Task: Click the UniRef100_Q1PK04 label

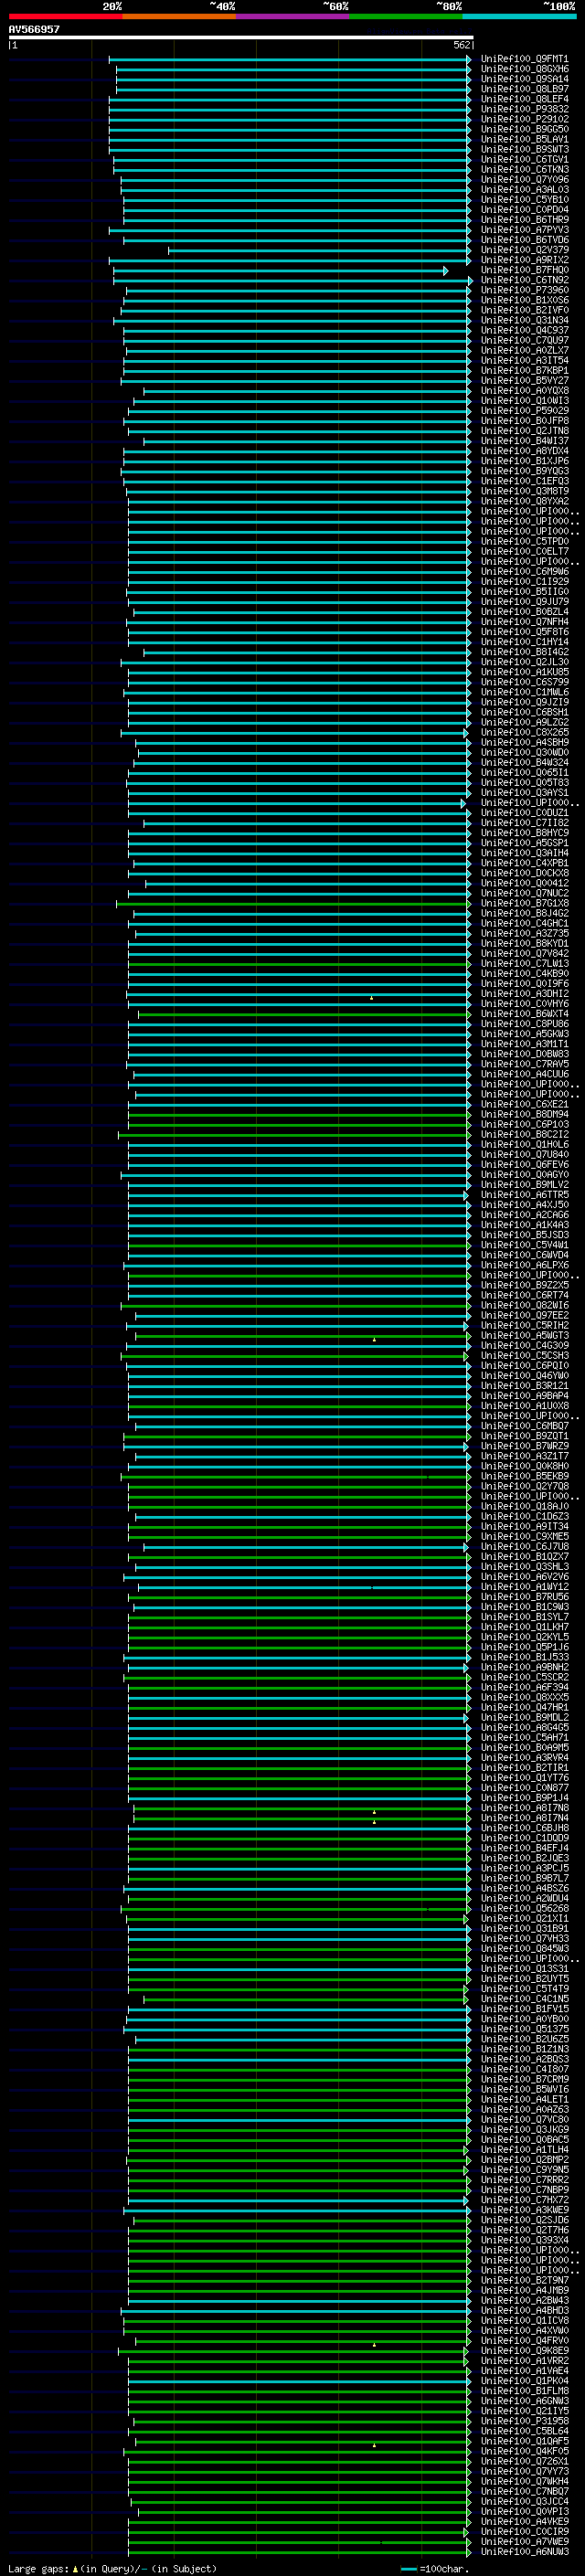Action: tap(524, 2381)
